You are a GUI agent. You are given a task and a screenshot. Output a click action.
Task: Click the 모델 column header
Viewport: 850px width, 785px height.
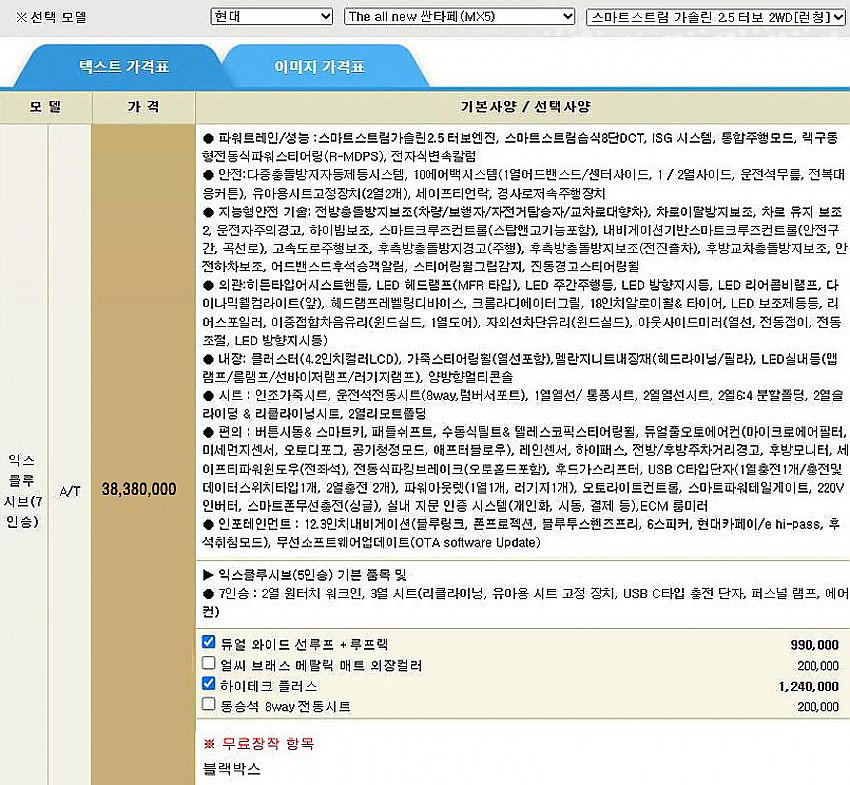(x=45, y=106)
